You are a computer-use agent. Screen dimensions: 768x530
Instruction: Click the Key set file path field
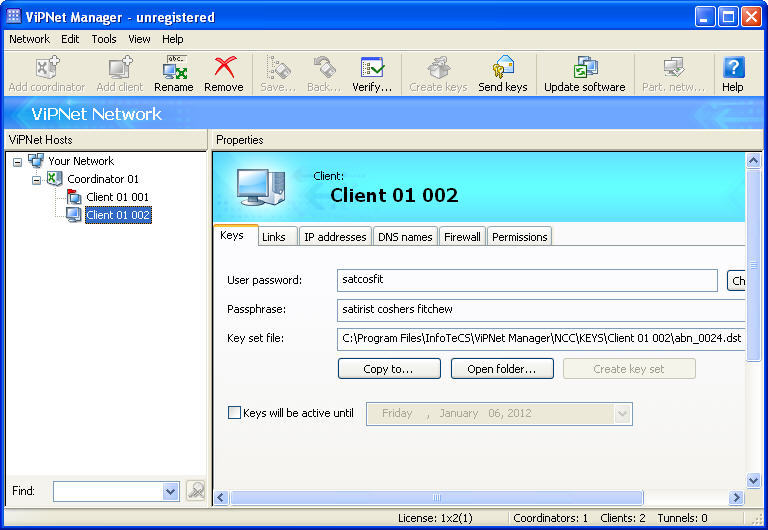point(541,339)
